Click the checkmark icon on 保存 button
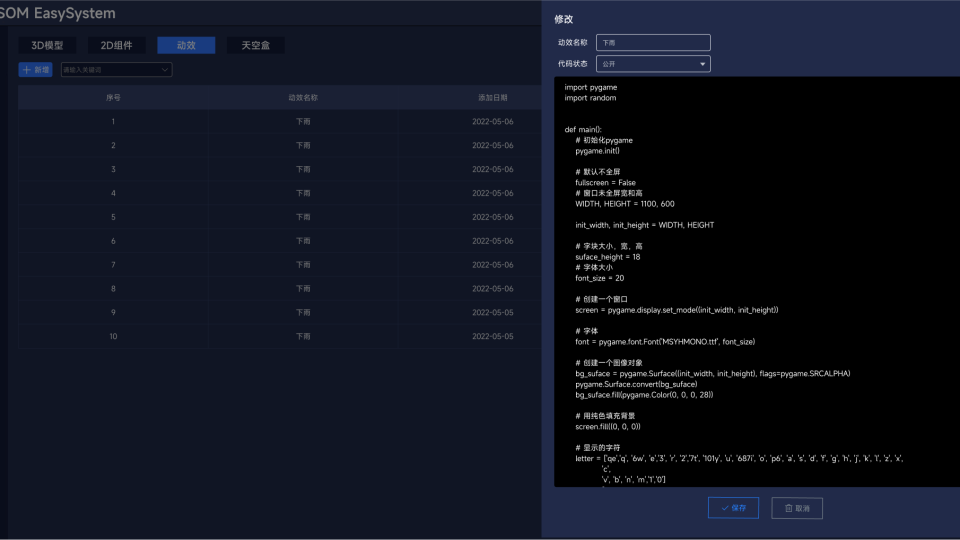The width and height of the screenshot is (960, 540). (725, 508)
